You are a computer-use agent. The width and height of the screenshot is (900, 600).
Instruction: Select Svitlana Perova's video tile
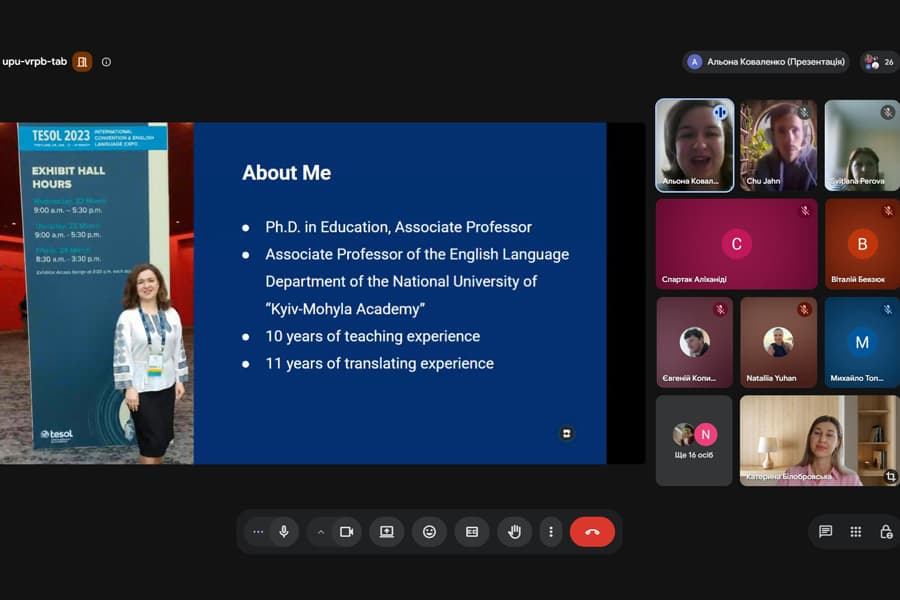pos(862,145)
